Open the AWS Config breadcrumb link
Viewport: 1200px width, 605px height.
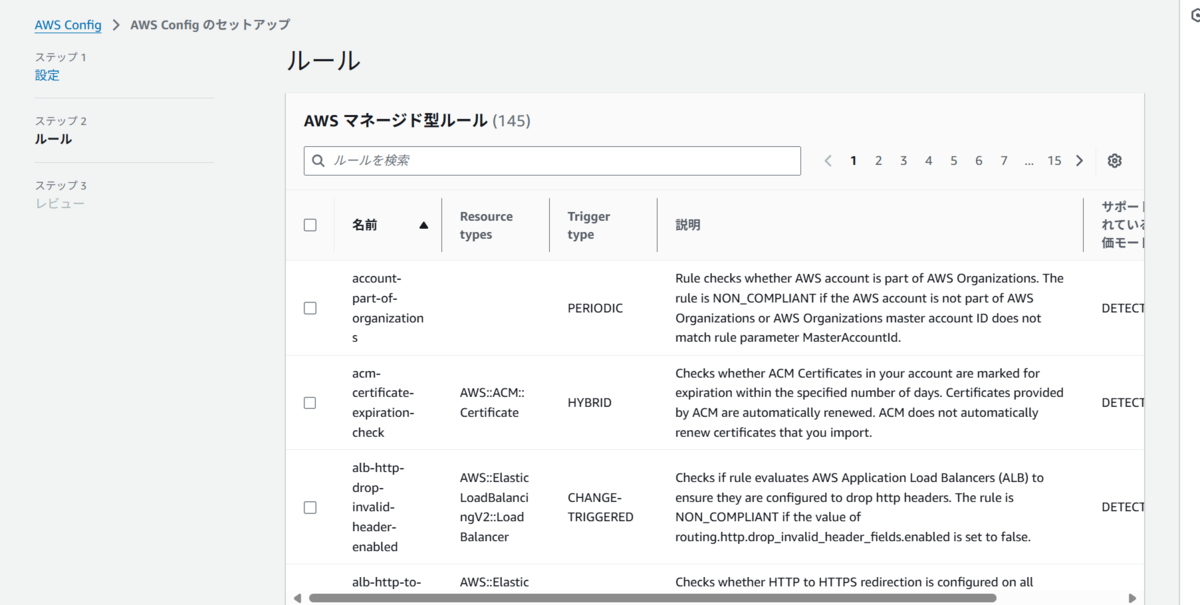click(68, 25)
